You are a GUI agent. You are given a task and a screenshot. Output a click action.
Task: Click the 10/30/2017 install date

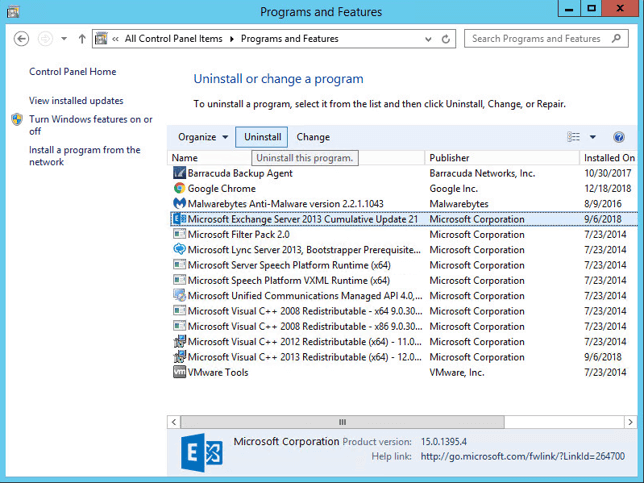tap(608, 173)
